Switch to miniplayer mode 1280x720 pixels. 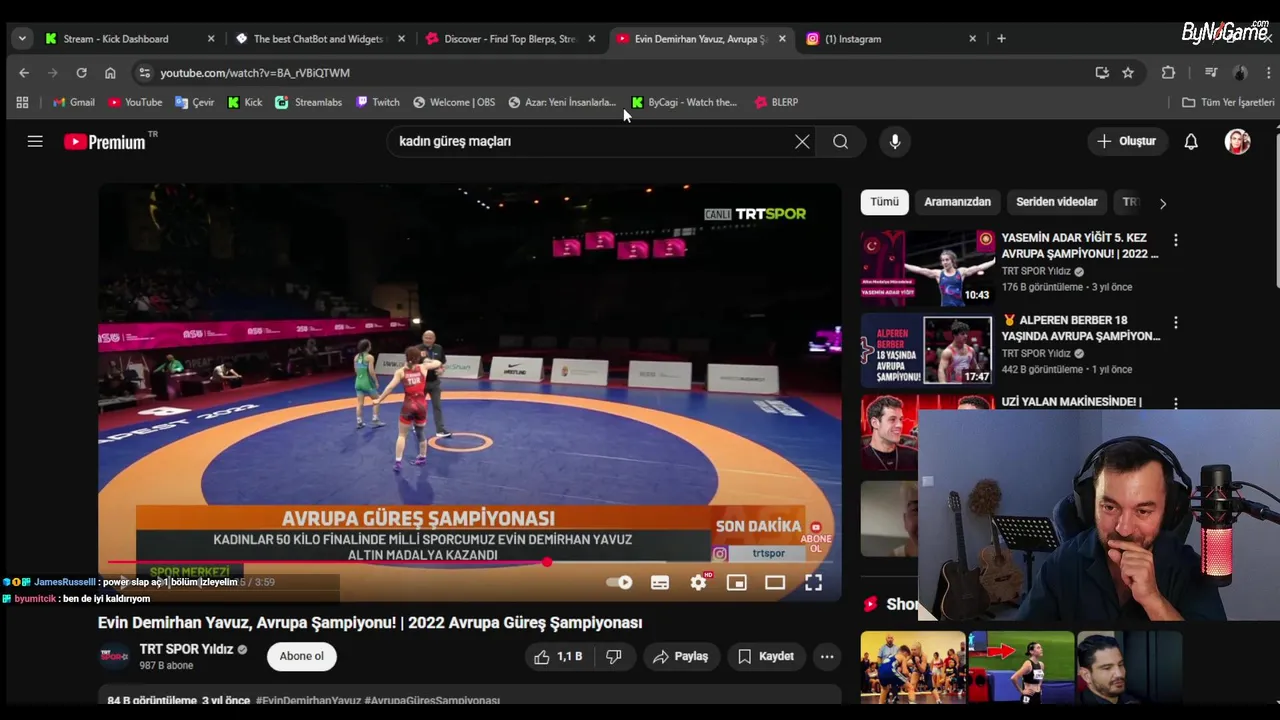pos(737,582)
